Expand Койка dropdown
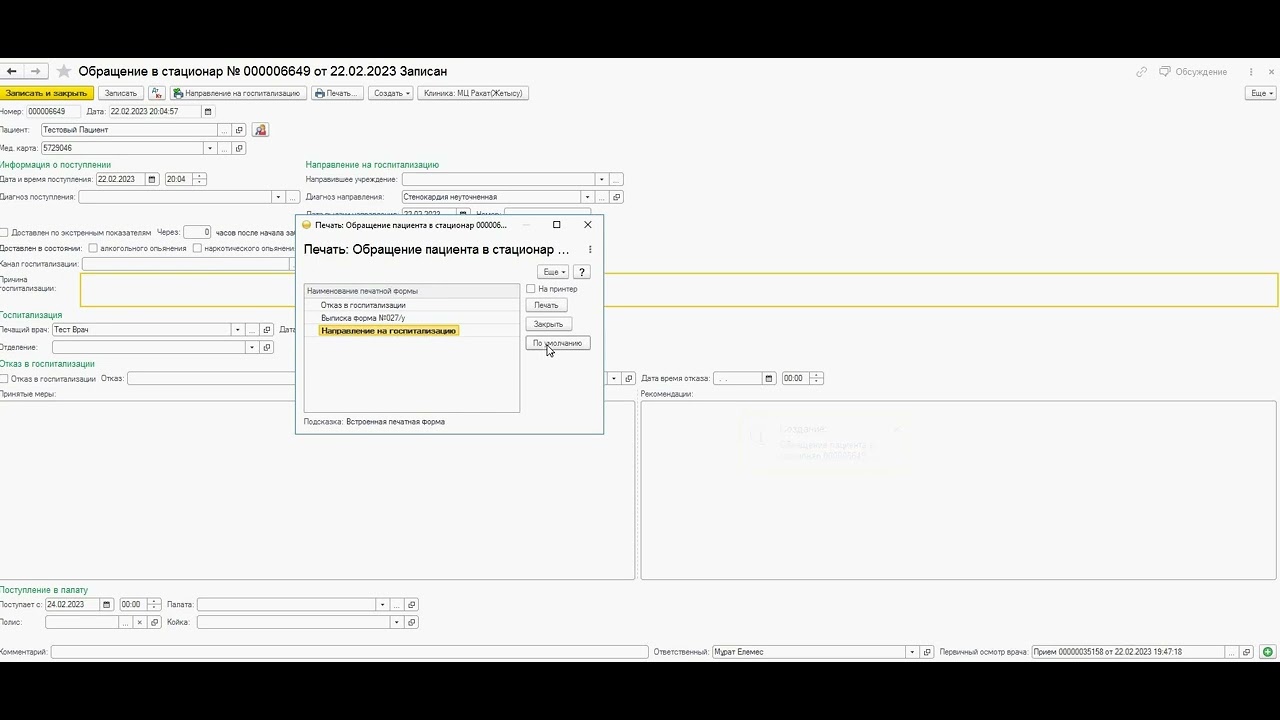The width and height of the screenshot is (1280, 720). (397, 622)
